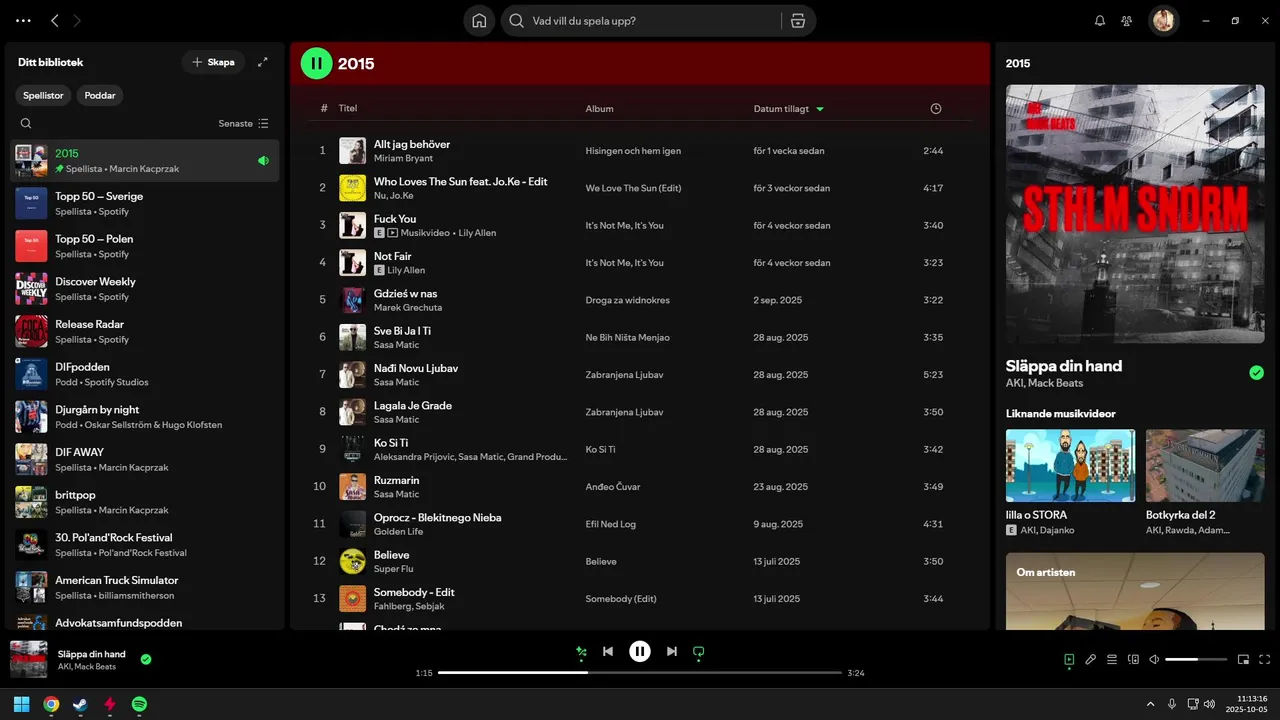The width and height of the screenshot is (1280, 720).
Task: Open the notifications bell
Action: (x=1100, y=21)
